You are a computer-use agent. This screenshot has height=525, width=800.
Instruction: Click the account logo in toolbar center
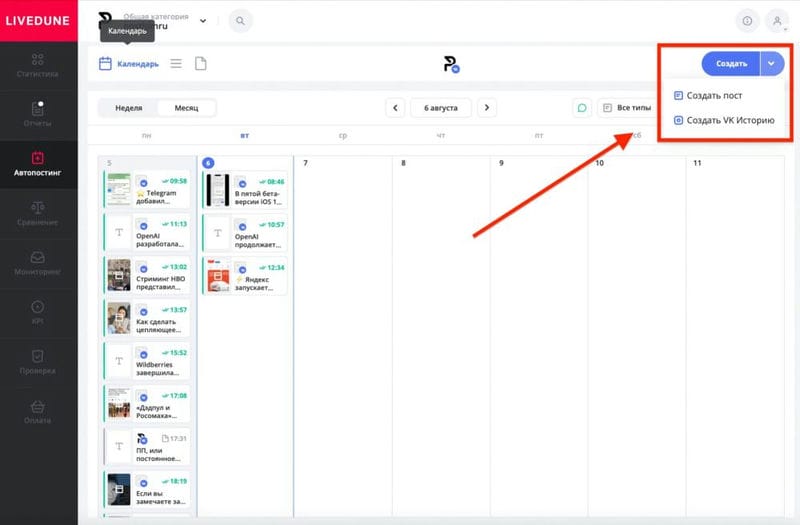point(451,64)
